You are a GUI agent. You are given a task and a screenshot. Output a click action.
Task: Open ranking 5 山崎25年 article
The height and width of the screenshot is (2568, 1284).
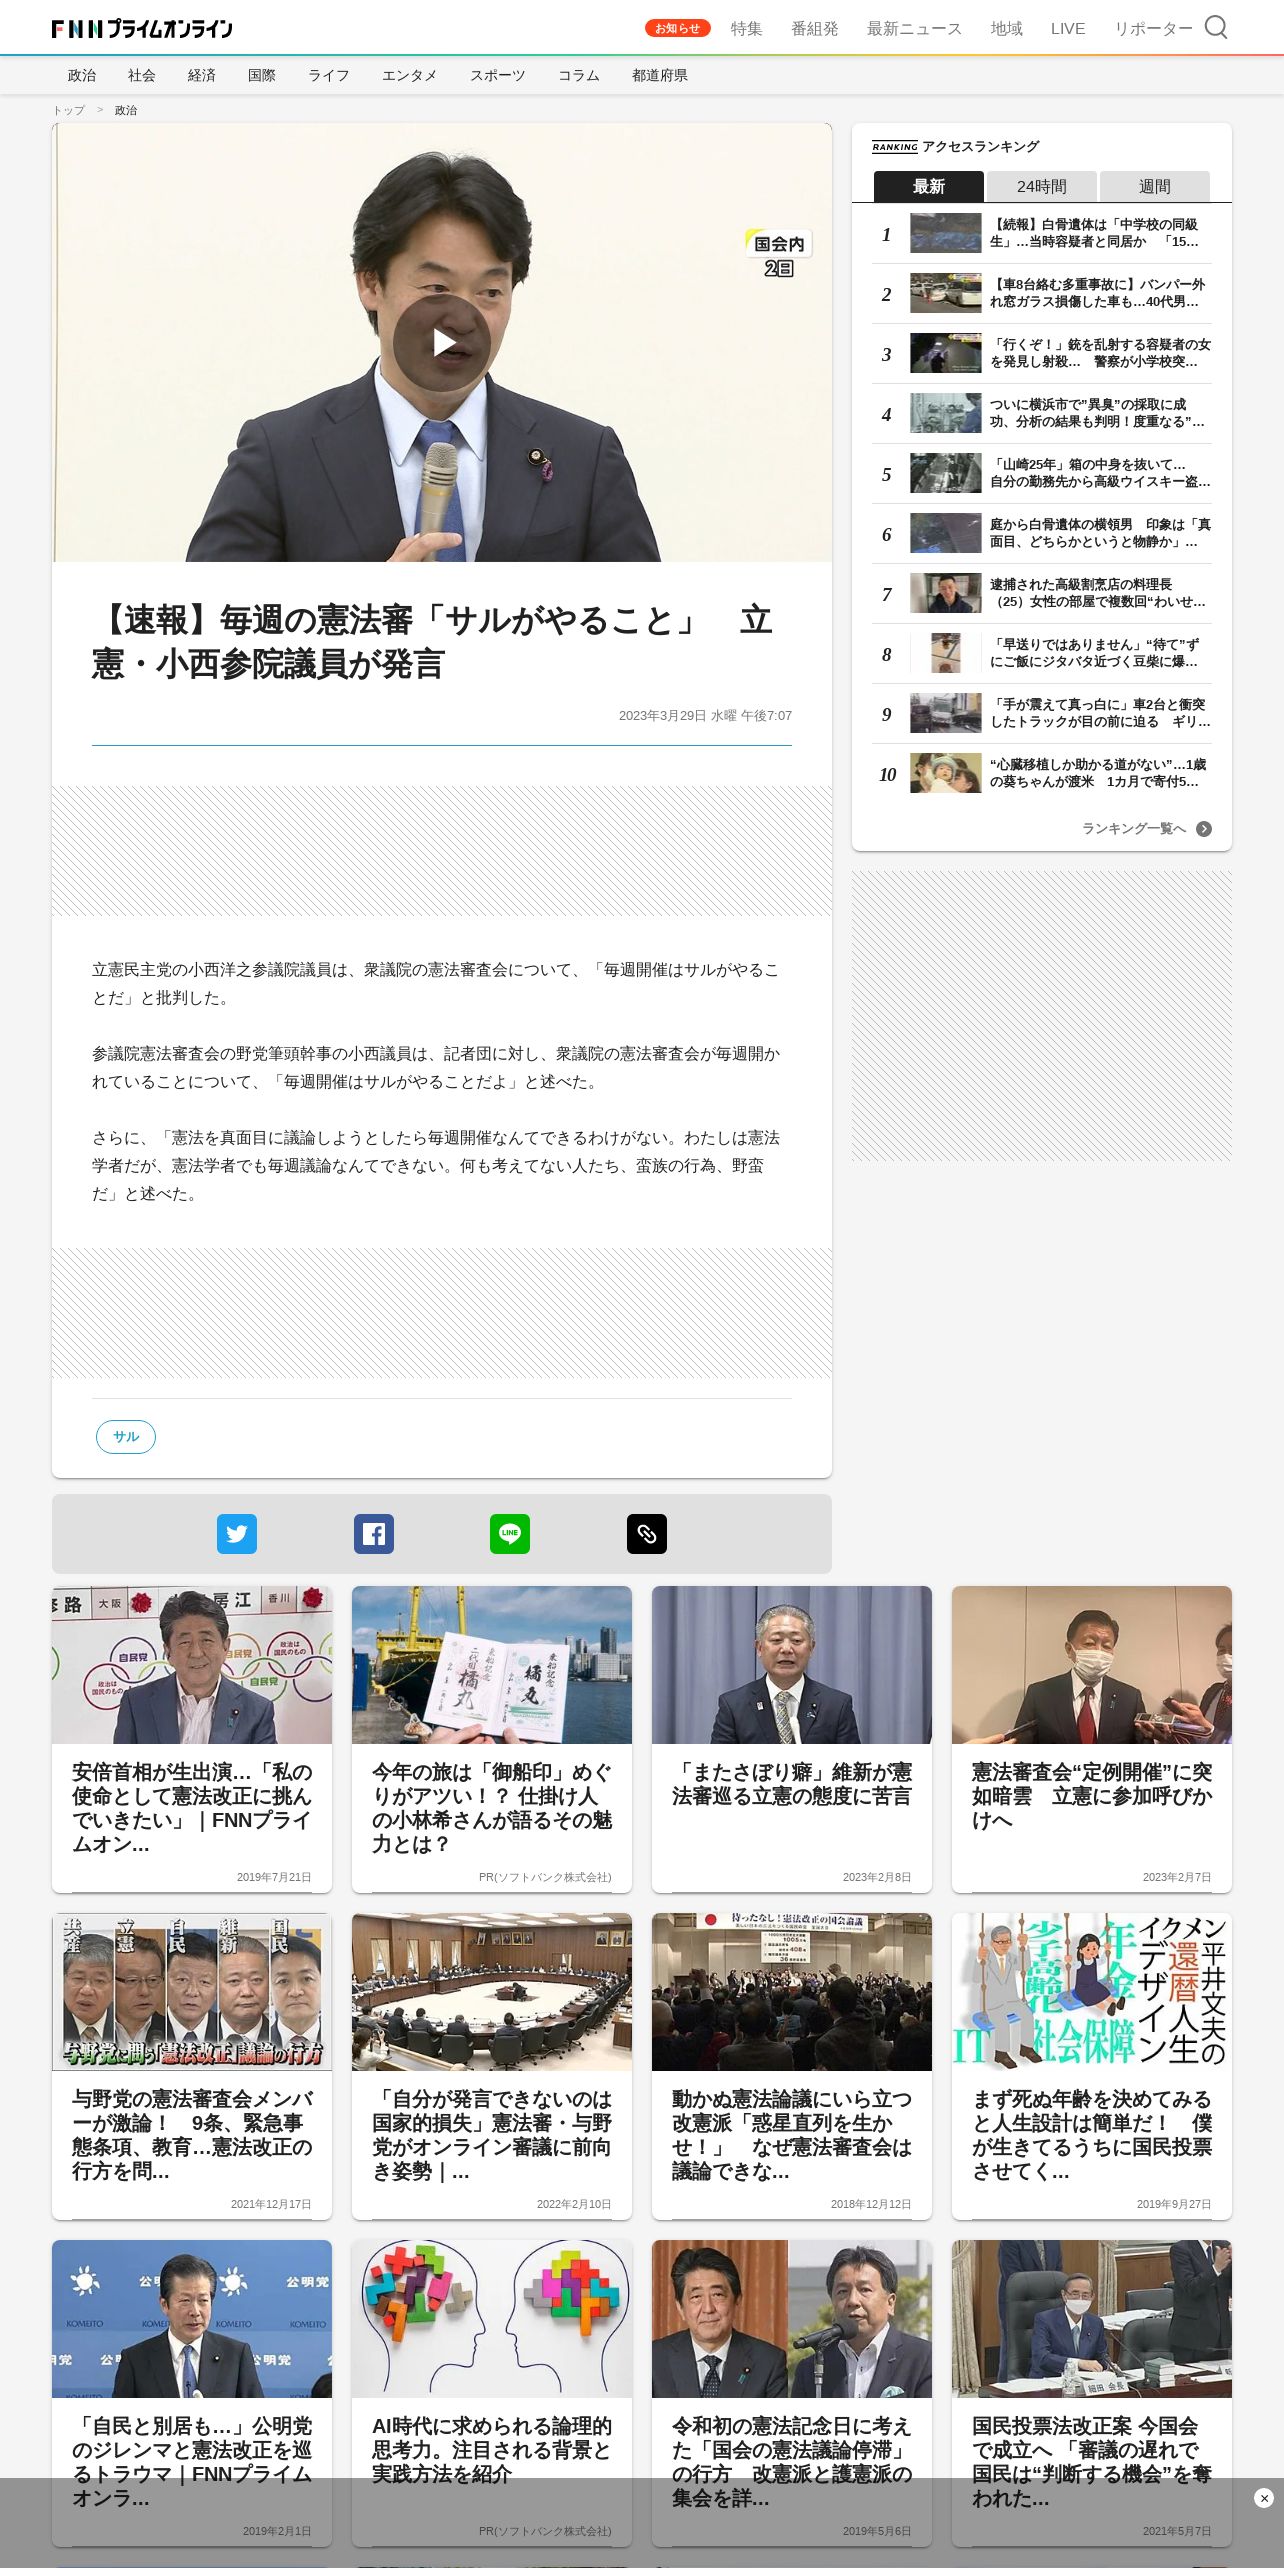[1042, 473]
